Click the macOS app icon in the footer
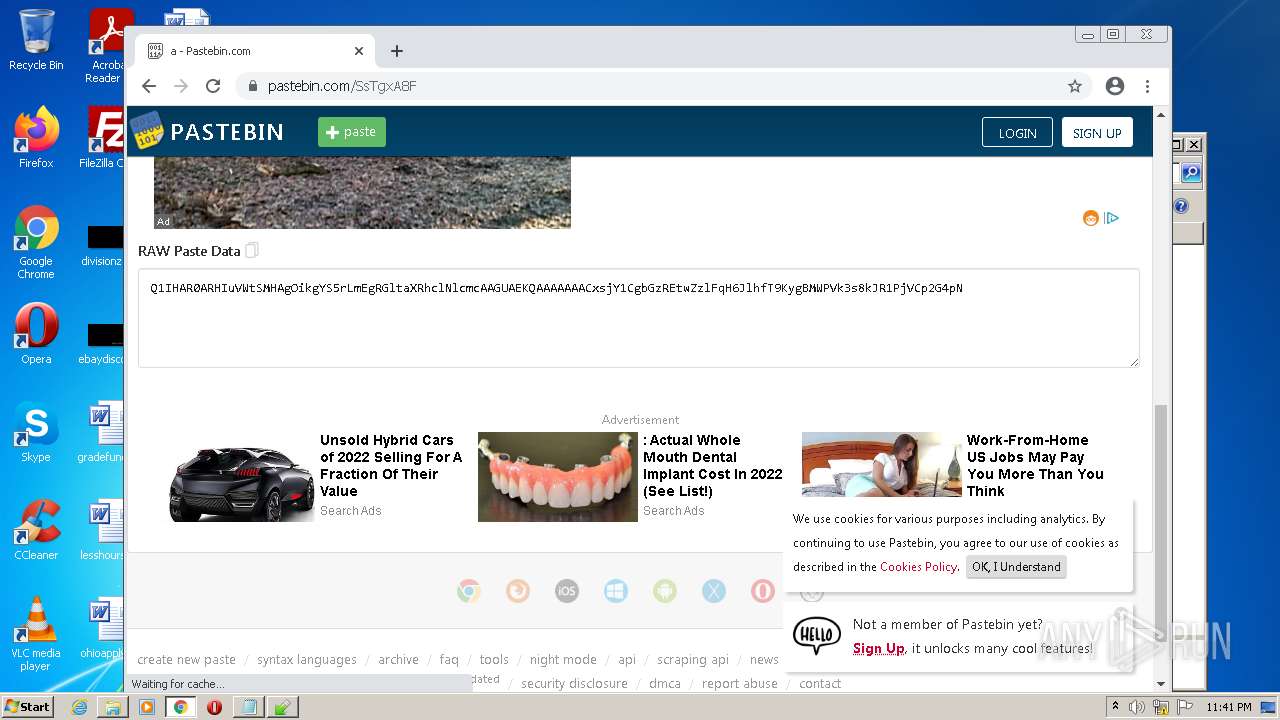 point(714,591)
